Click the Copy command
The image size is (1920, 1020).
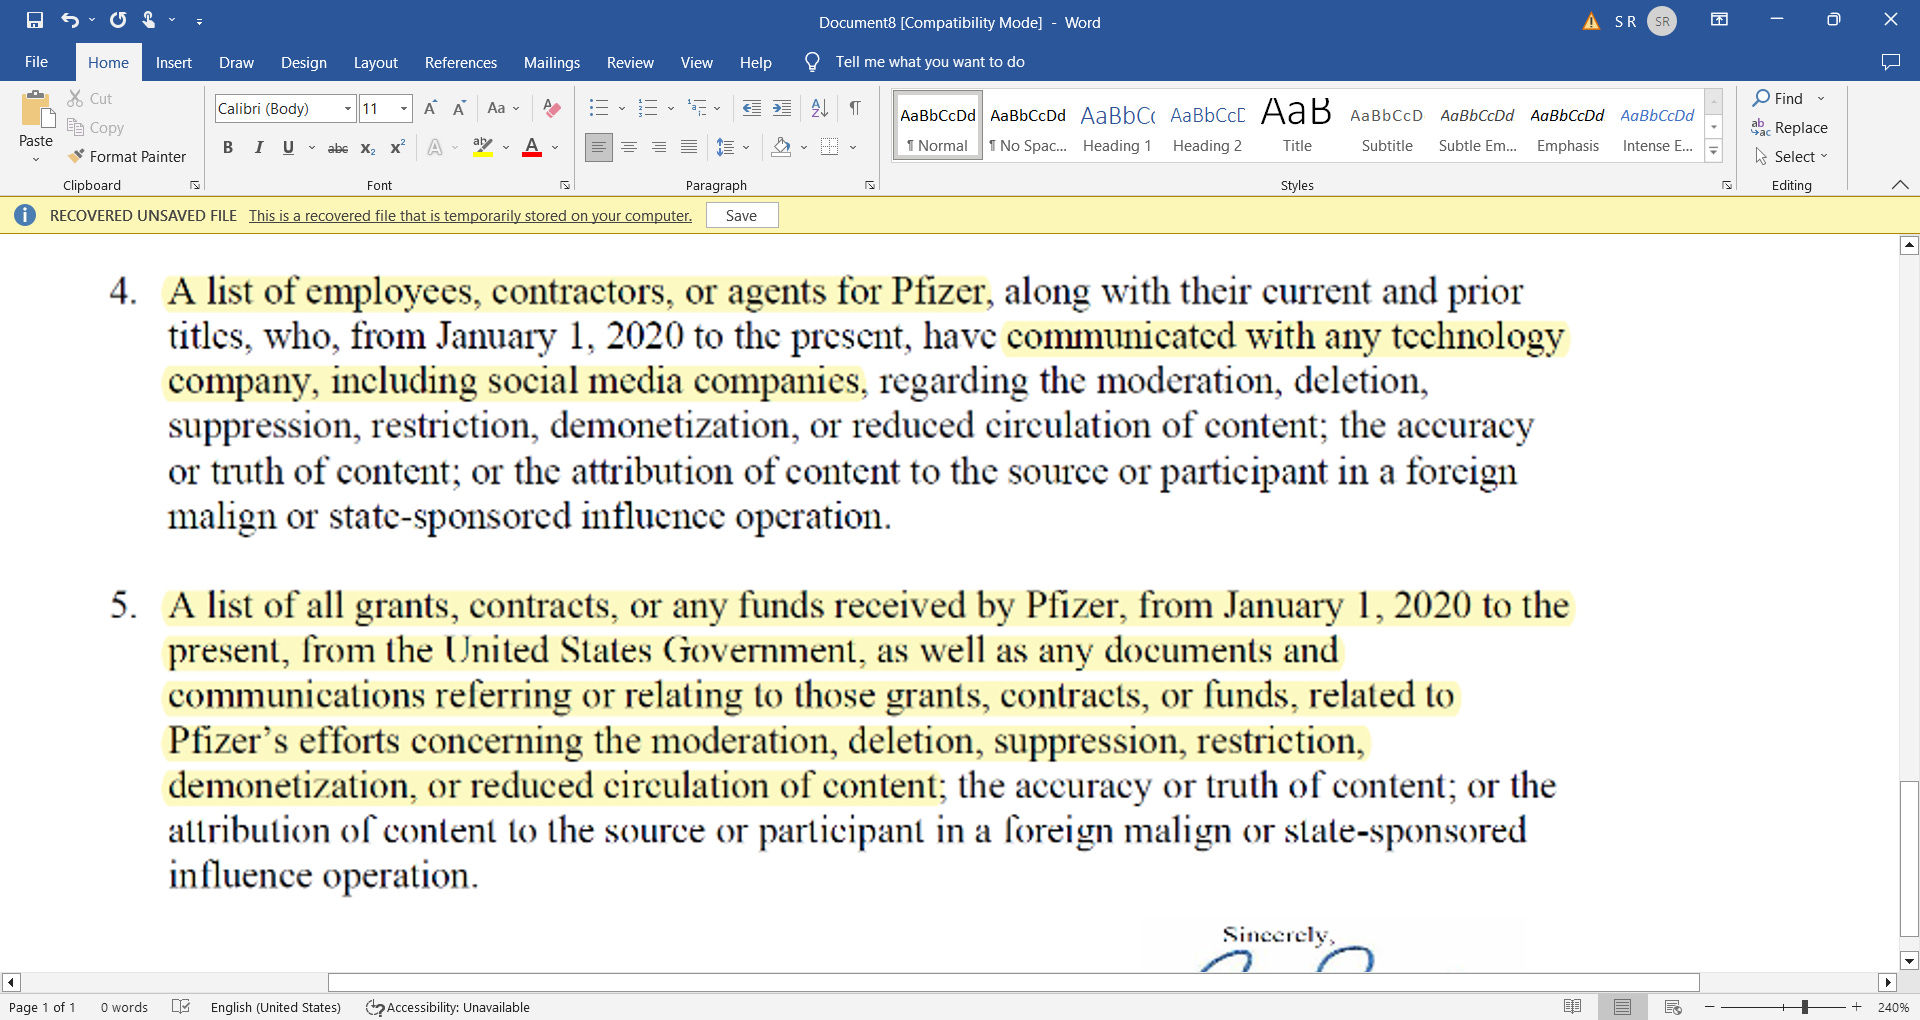click(95, 127)
